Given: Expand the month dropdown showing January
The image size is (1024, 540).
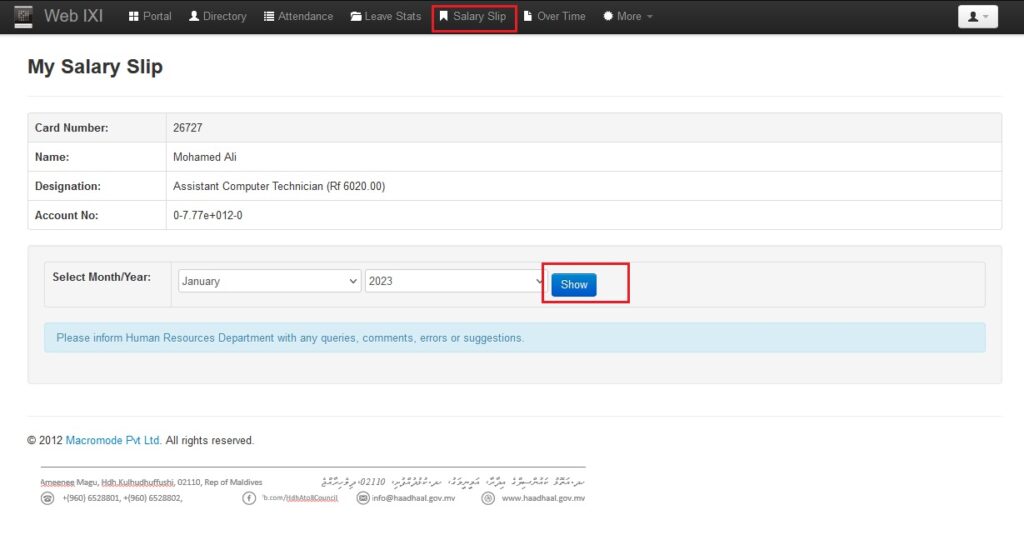Looking at the screenshot, I should (269, 281).
